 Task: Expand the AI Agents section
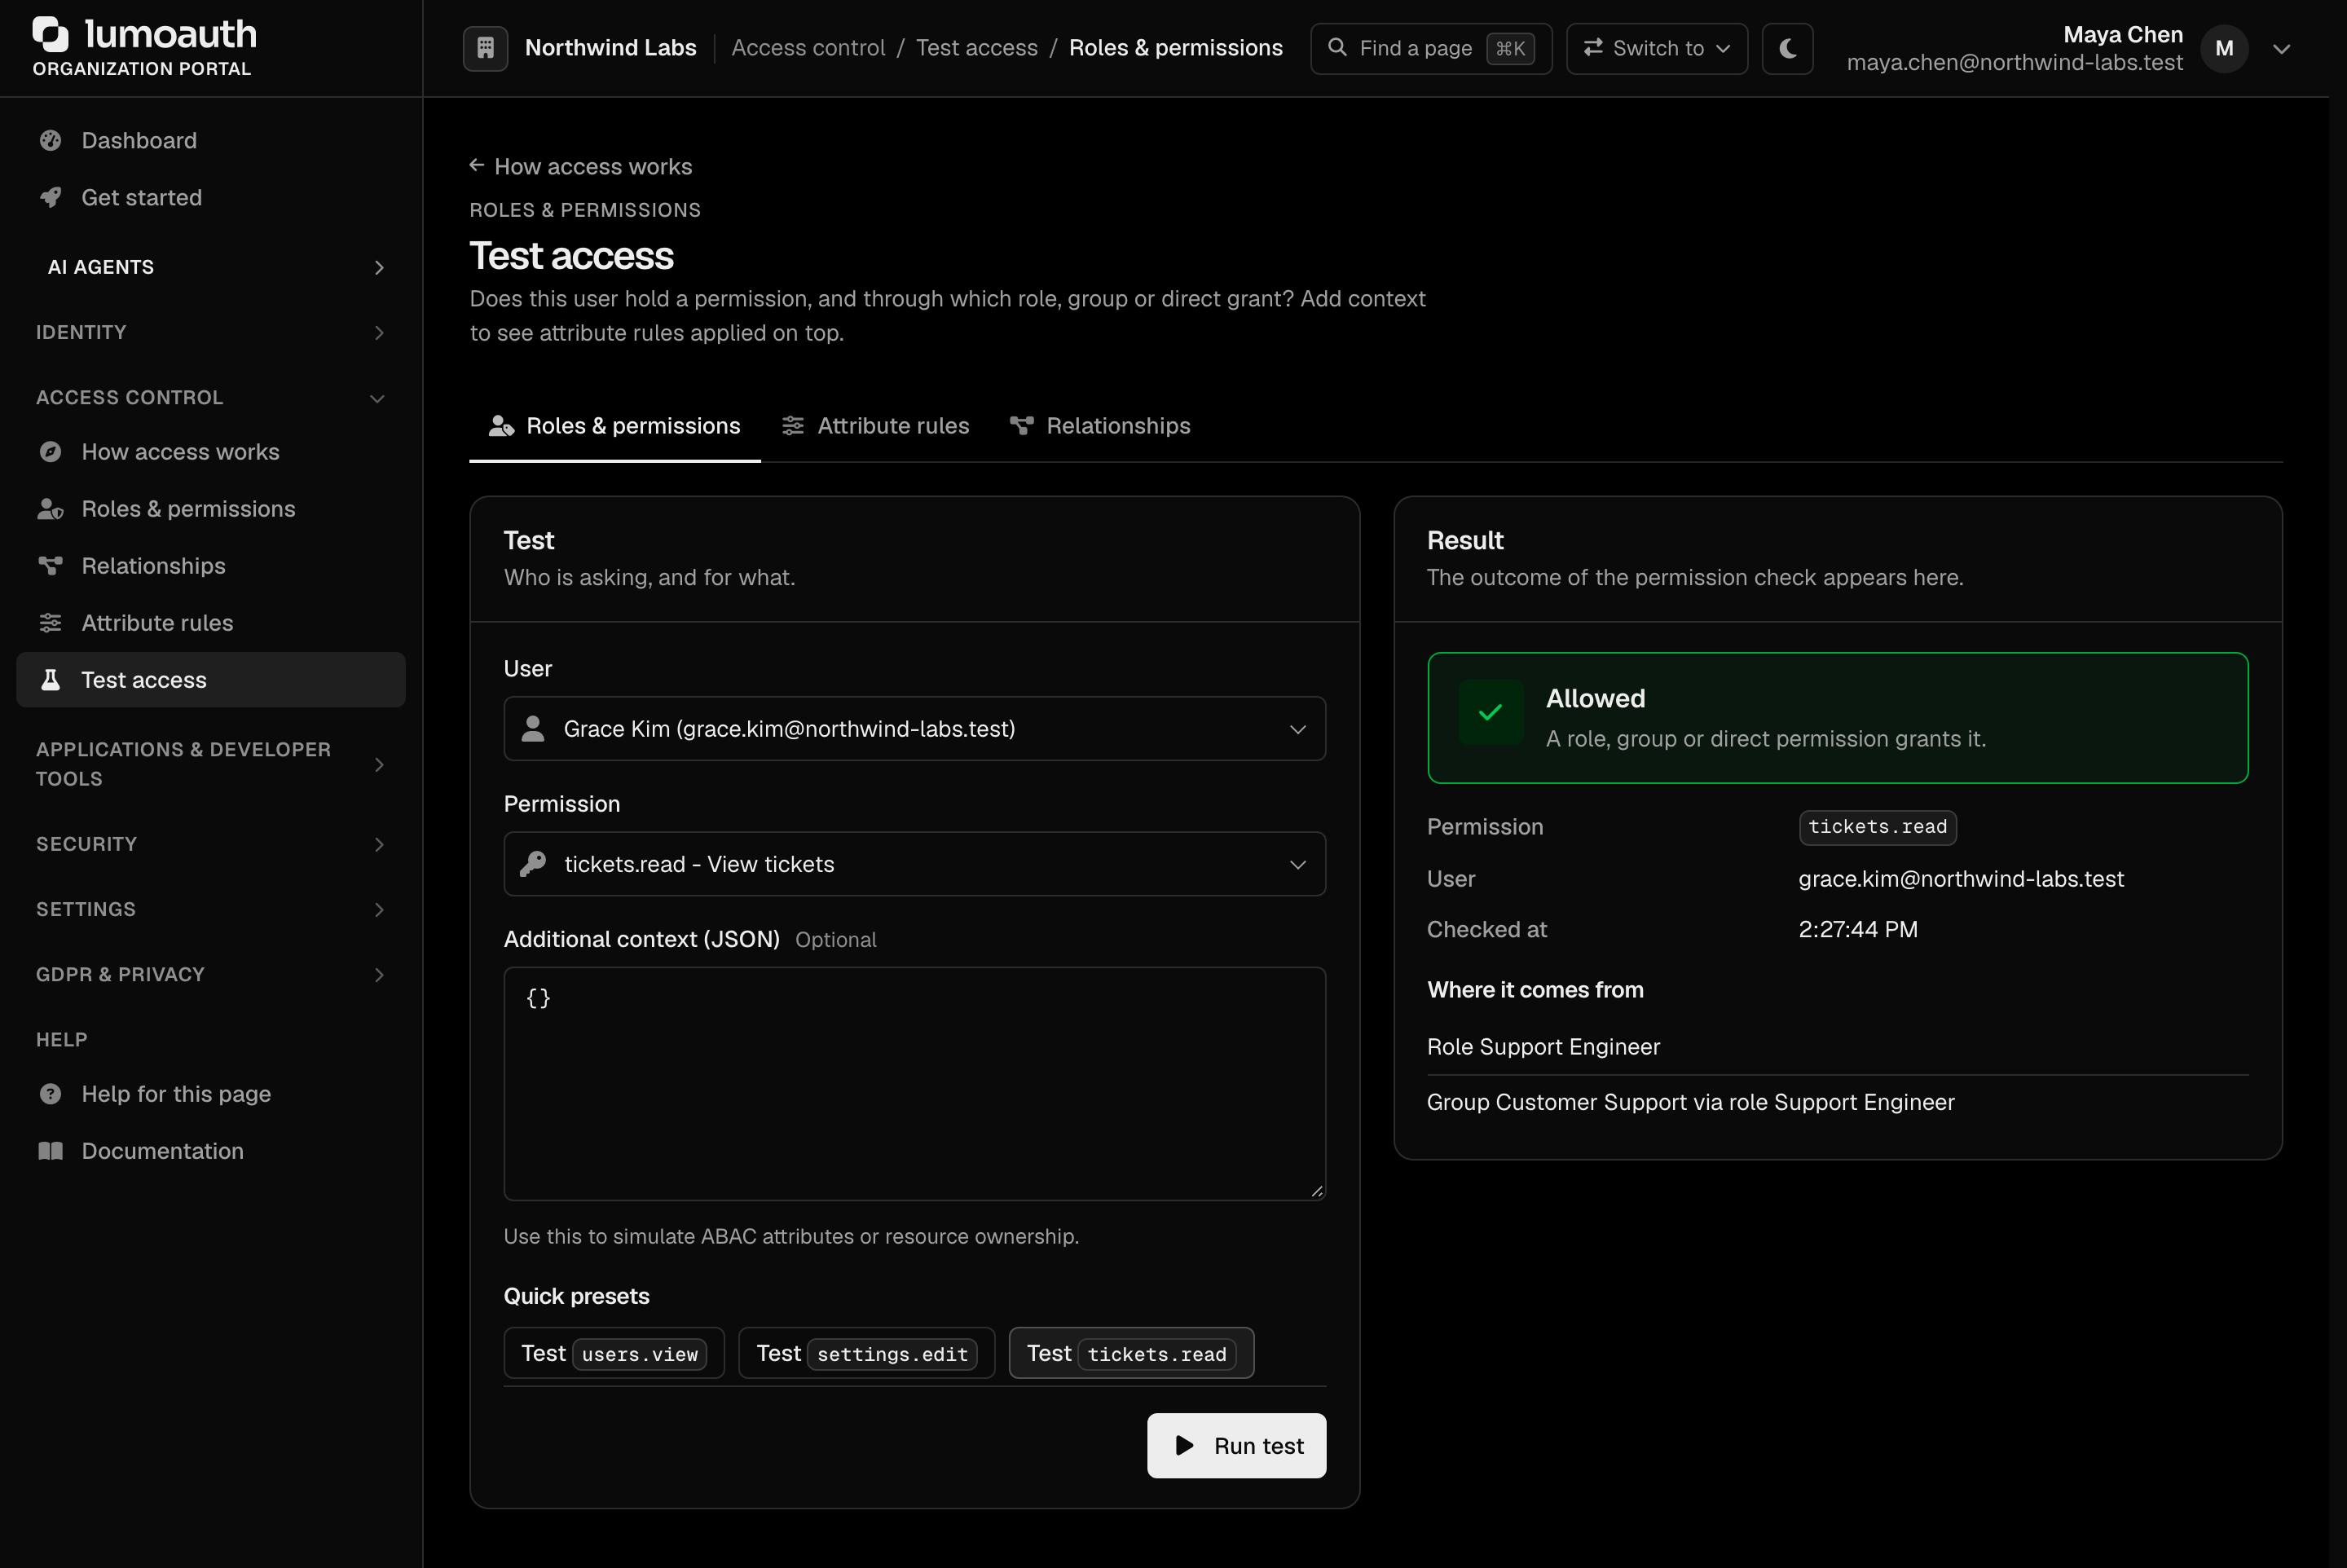point(211,267)
